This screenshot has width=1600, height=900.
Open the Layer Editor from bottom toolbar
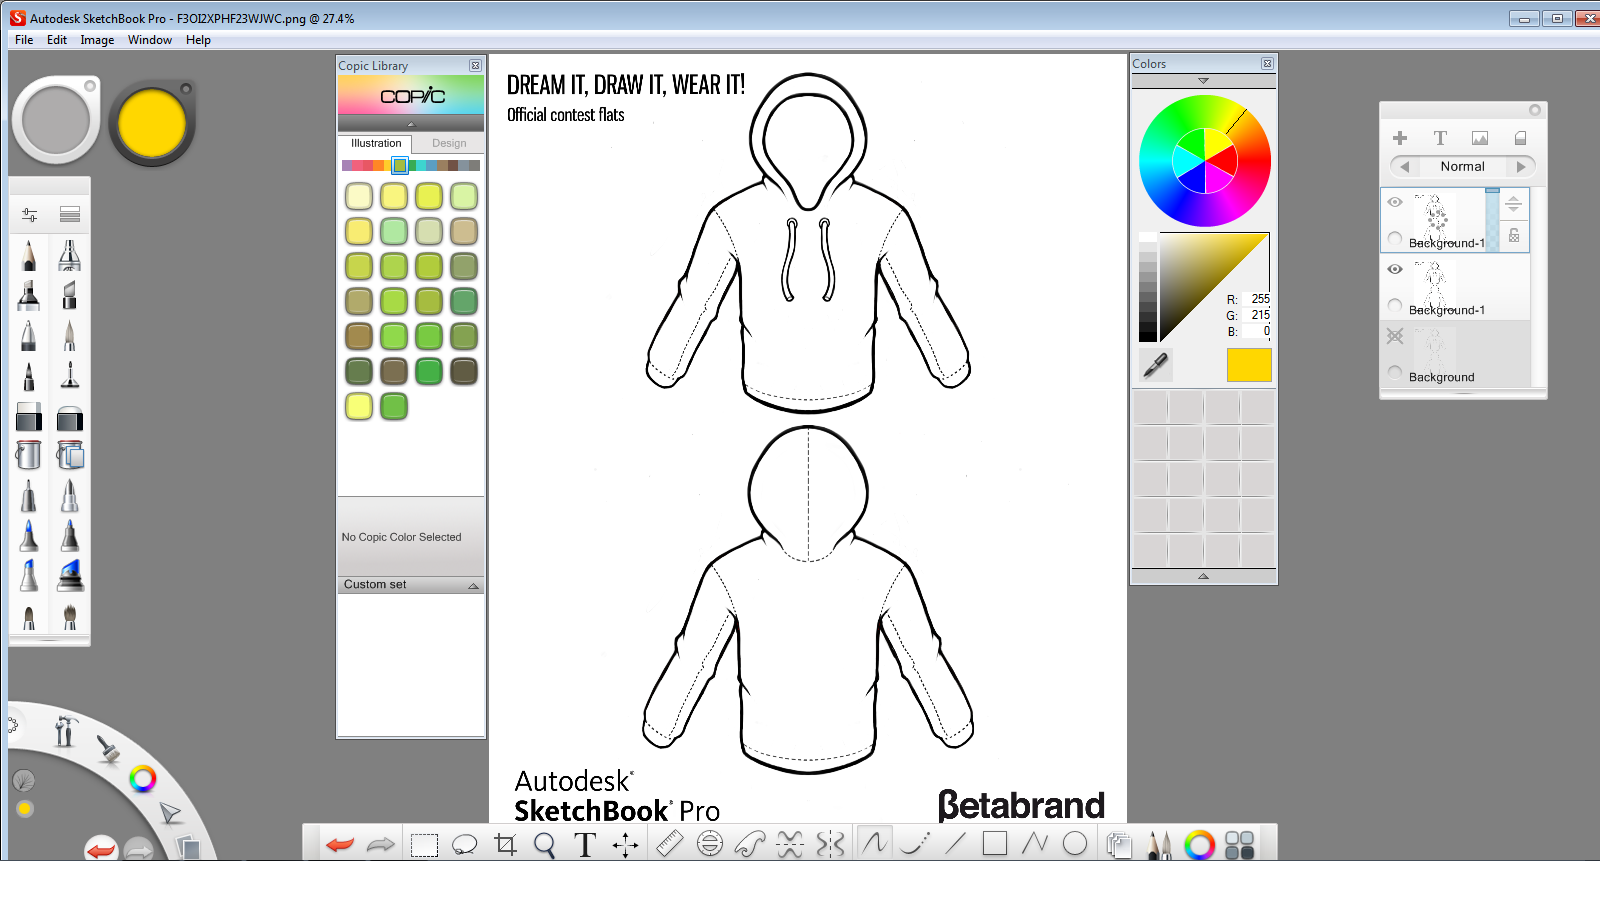[x=1119, y=845]
